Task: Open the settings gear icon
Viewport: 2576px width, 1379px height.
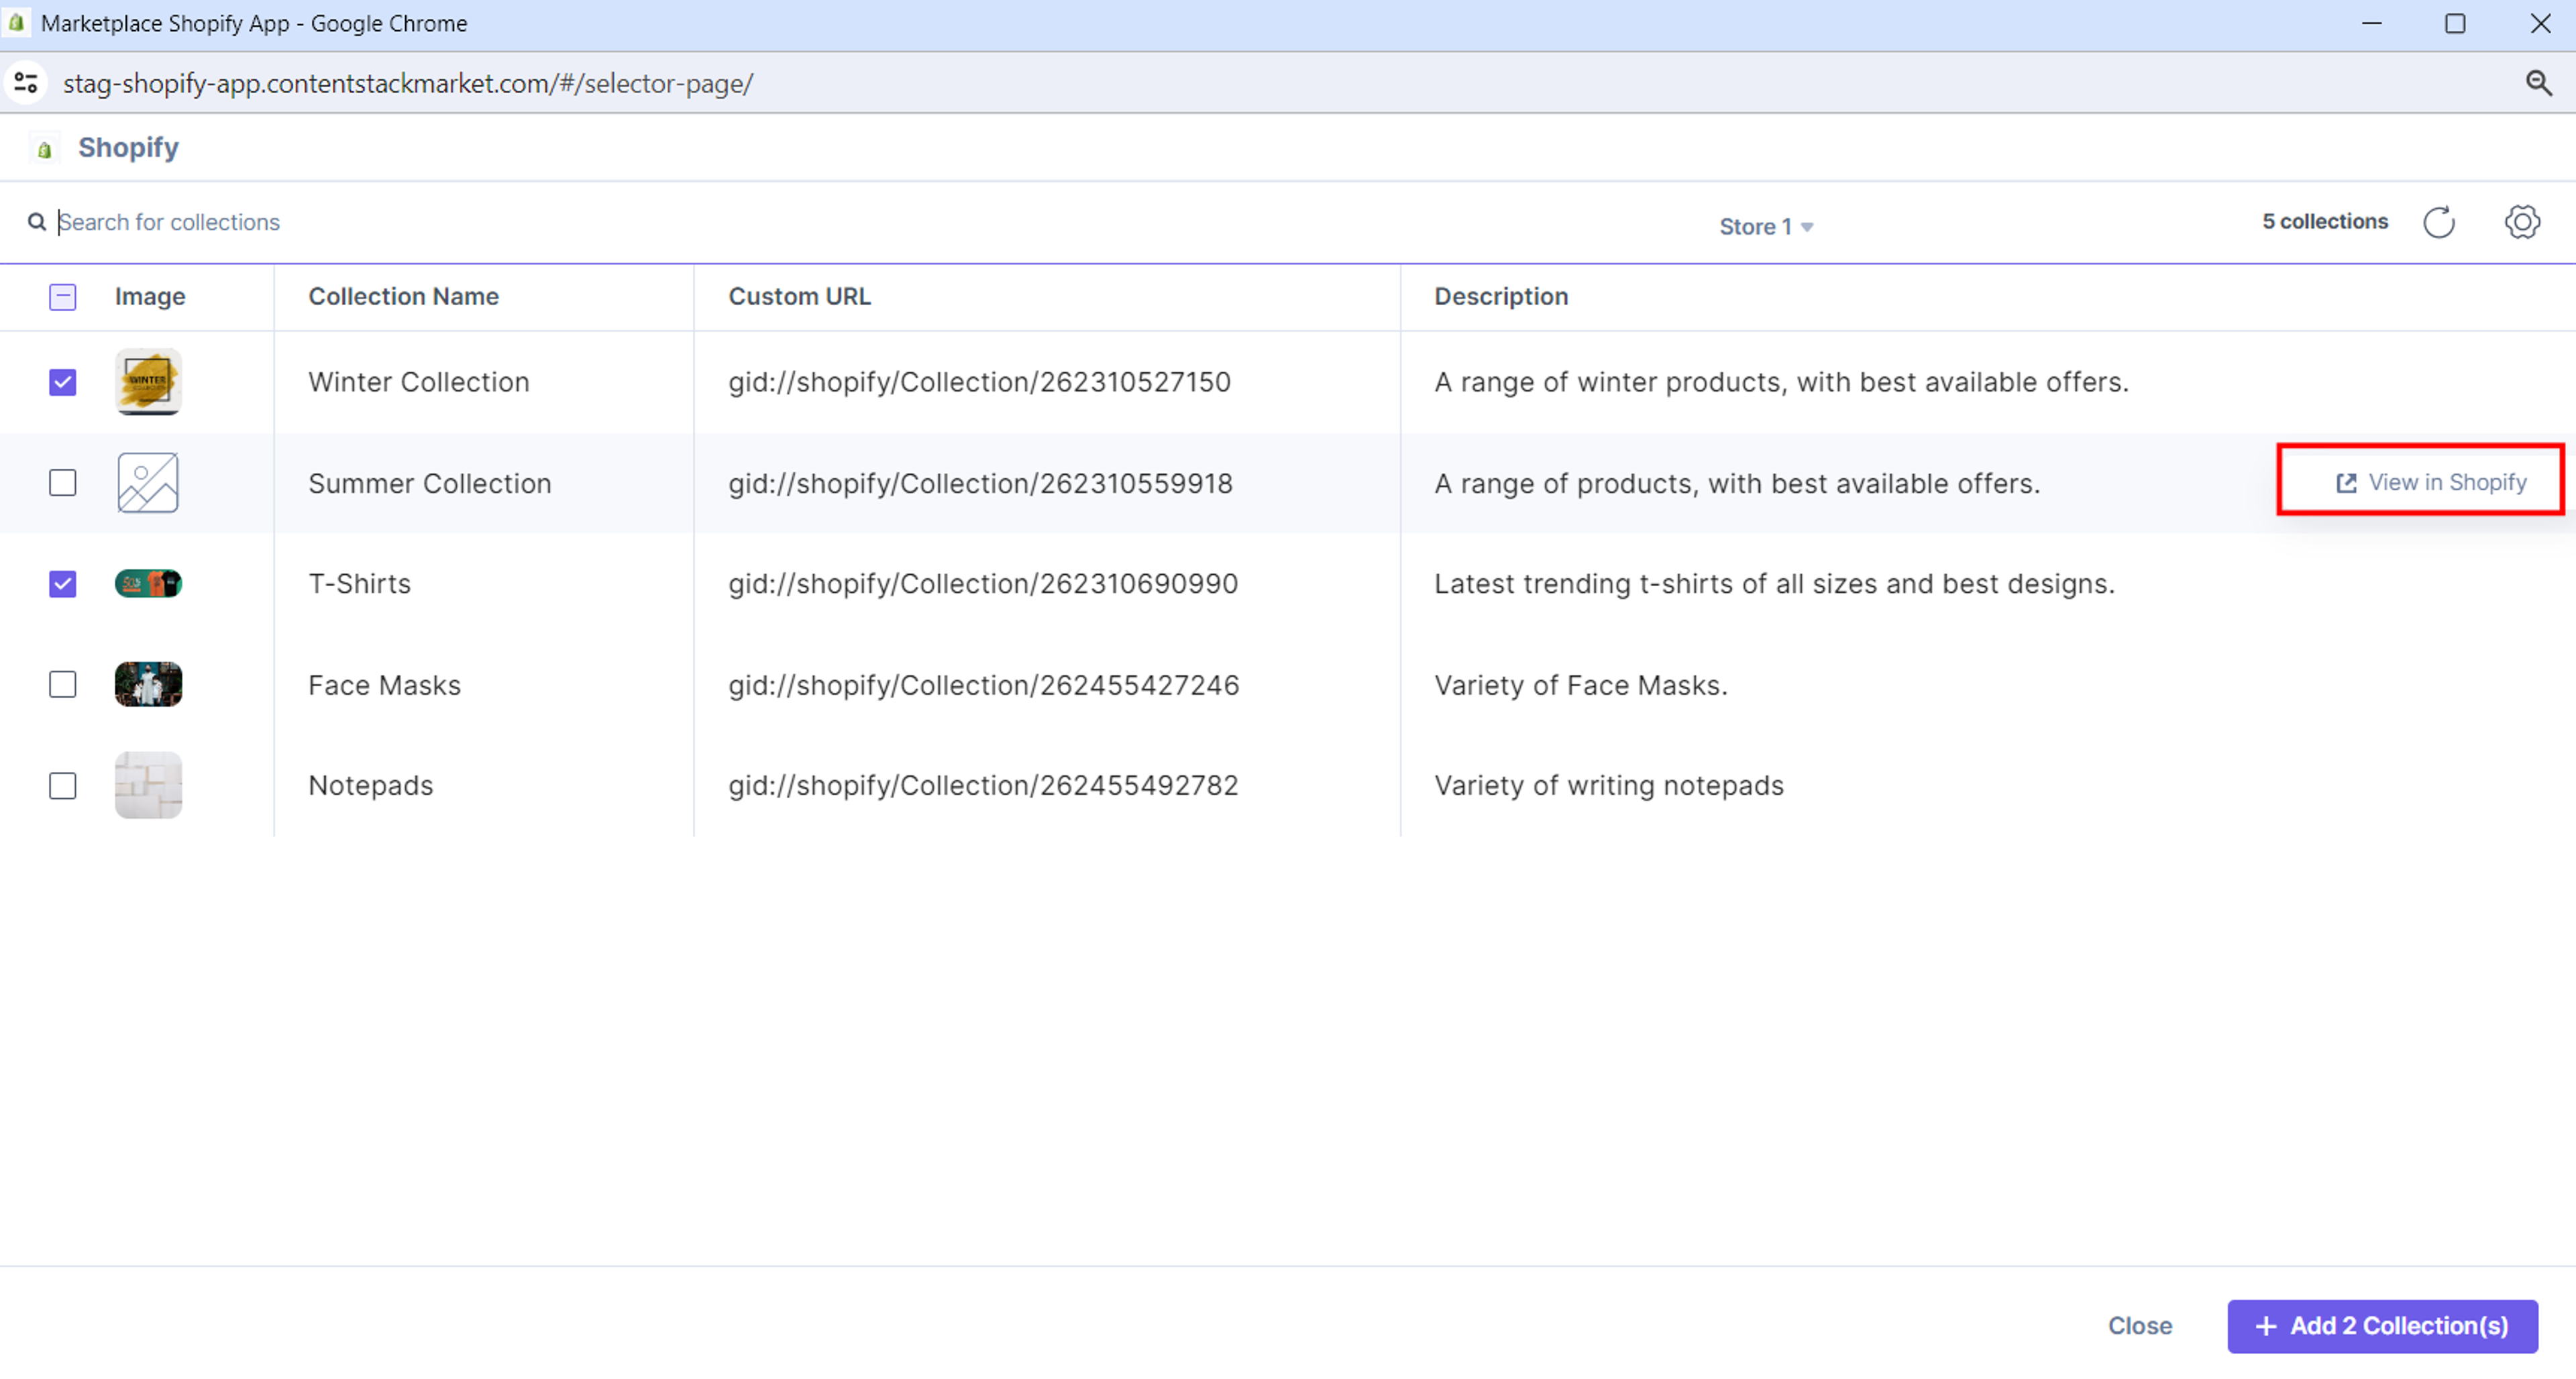Action: 2522,222
